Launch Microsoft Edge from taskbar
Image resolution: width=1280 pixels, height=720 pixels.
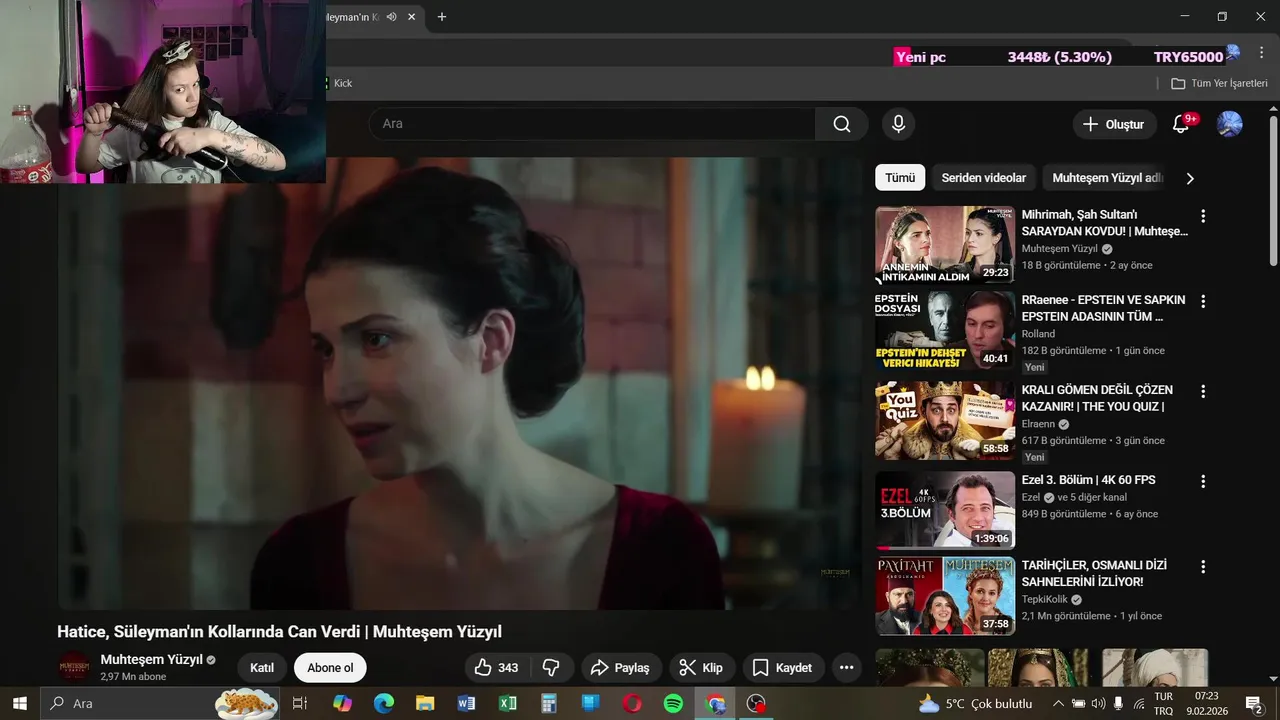click(x=384, y=703)
